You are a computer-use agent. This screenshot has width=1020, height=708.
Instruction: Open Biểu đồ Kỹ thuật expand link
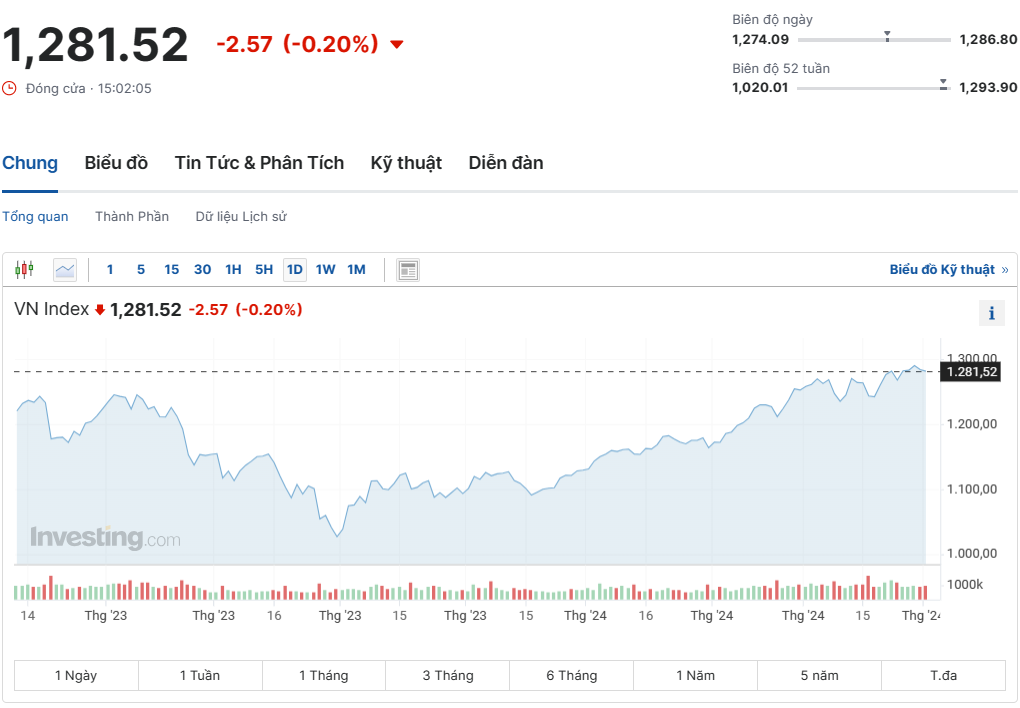[x=948, y=269]
